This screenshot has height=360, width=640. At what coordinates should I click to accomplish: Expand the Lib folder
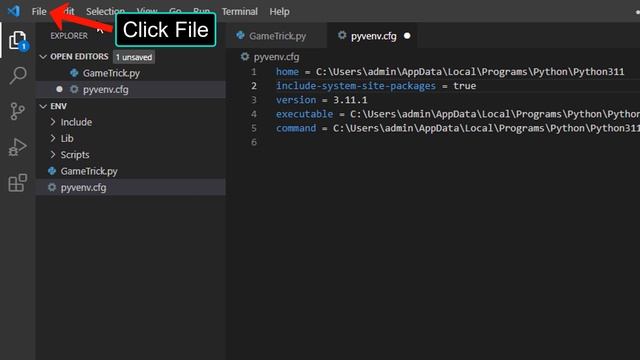(x=53, y=138)
